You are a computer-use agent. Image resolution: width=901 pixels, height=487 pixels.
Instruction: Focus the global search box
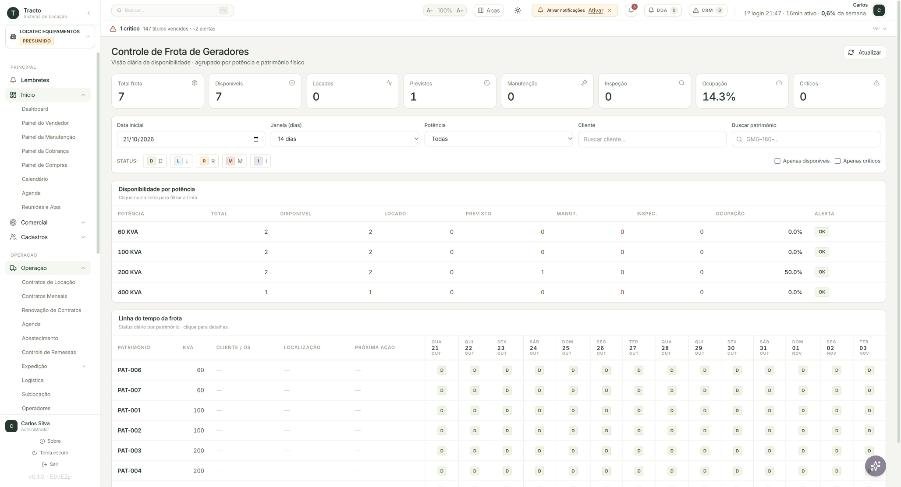pos(172,10)
